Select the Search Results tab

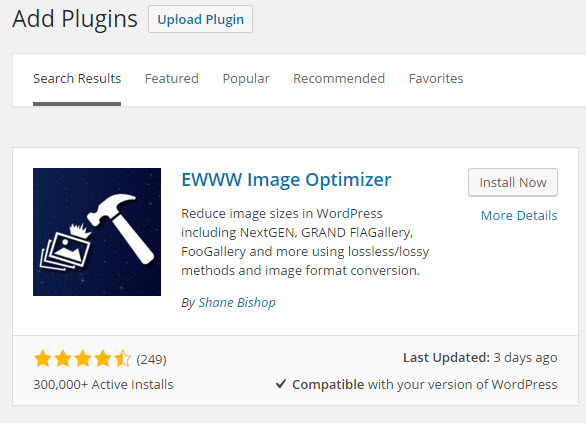tap(77, 78)
